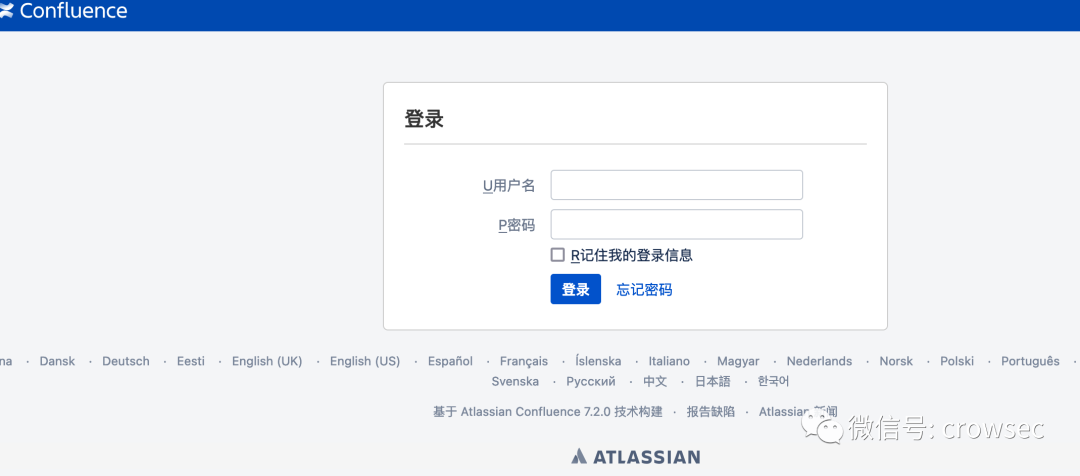This screenshot has height=476, width=1080.
Task: Switch language to 한국어
Action: click(x=773, y=381)
